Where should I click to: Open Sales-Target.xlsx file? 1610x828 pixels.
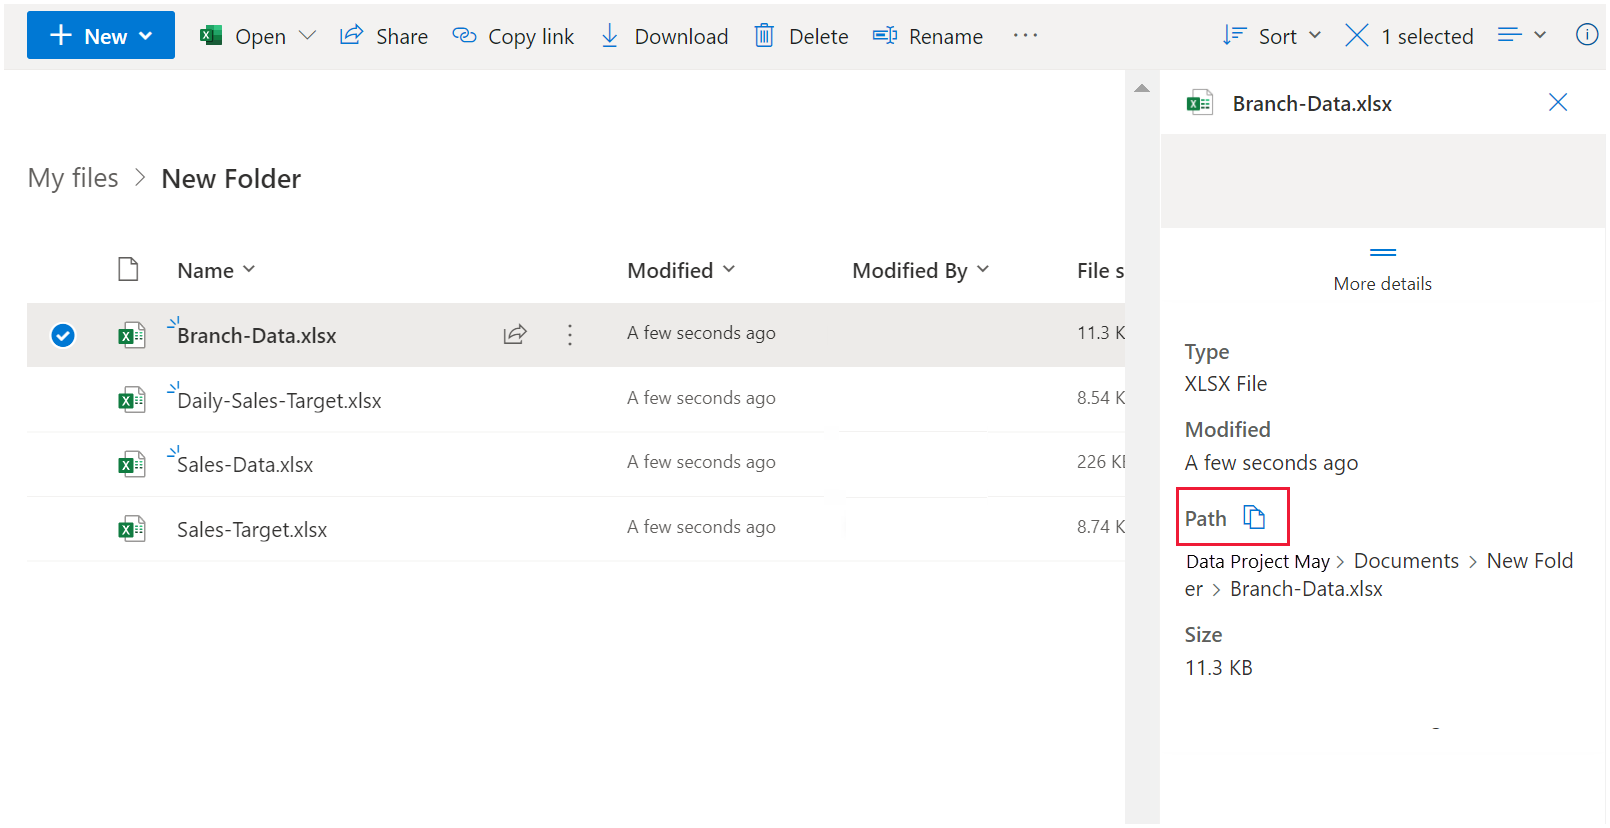click(252, 530)
